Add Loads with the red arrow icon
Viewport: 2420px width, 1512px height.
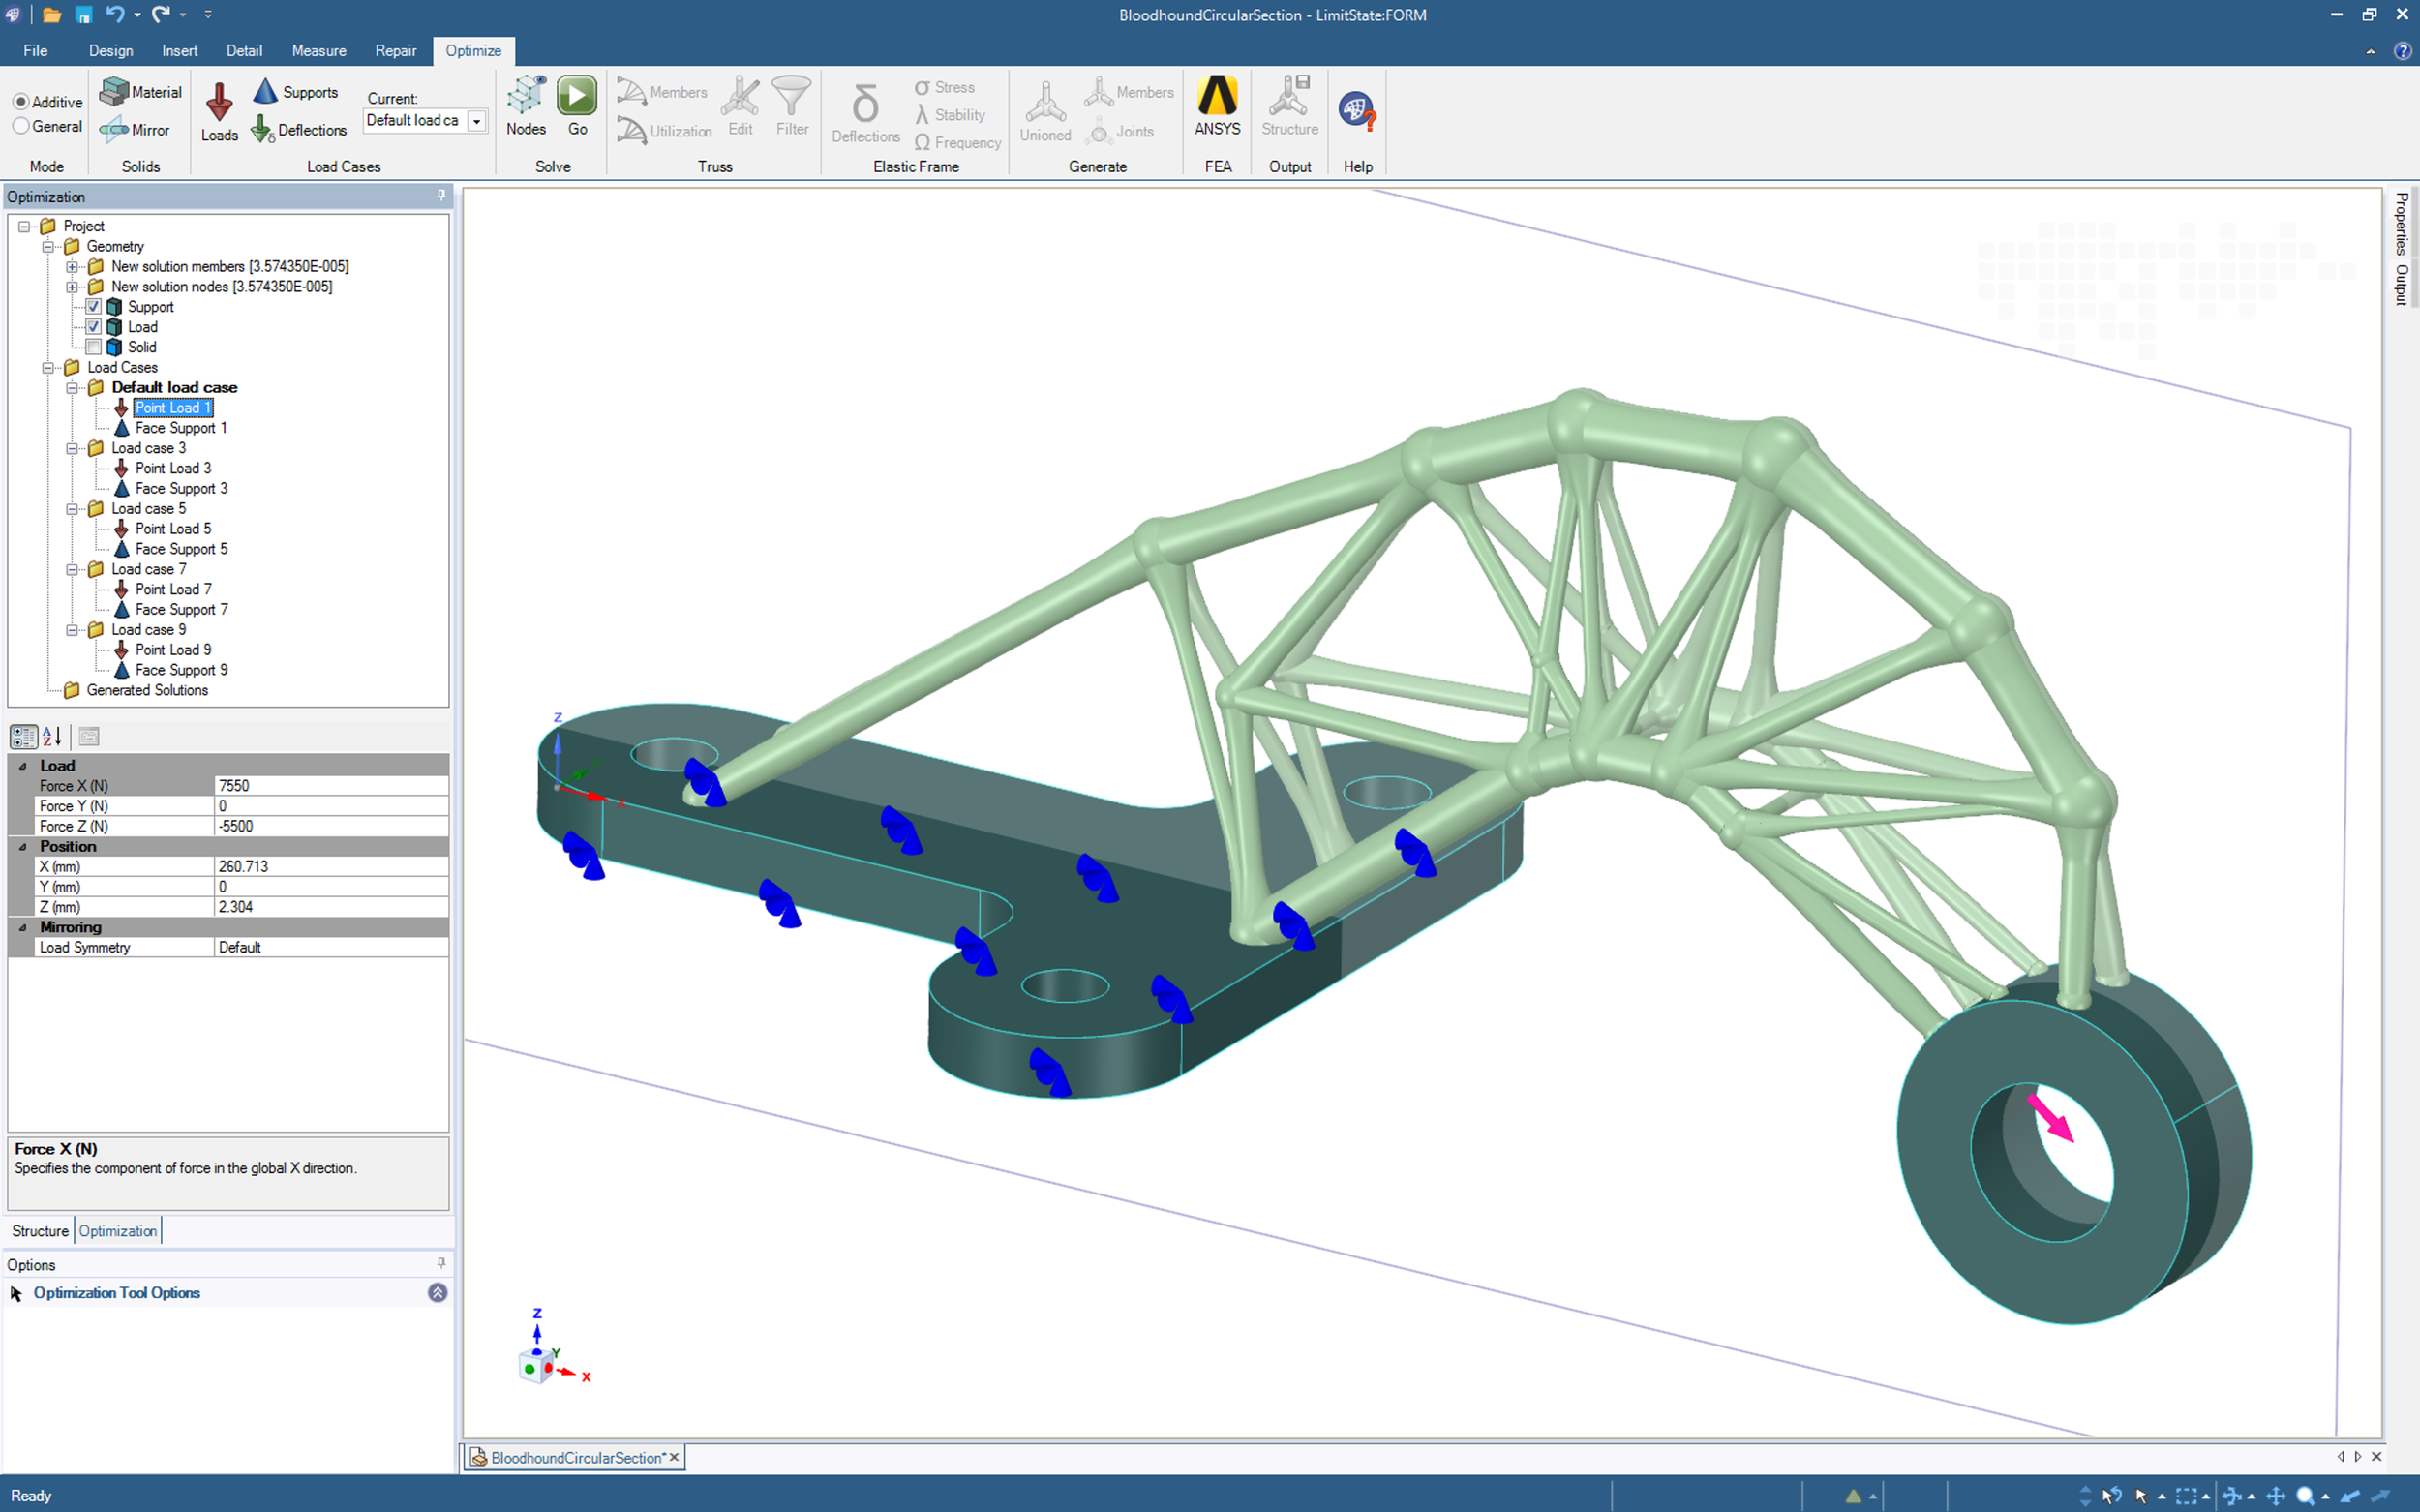[219, 113]
